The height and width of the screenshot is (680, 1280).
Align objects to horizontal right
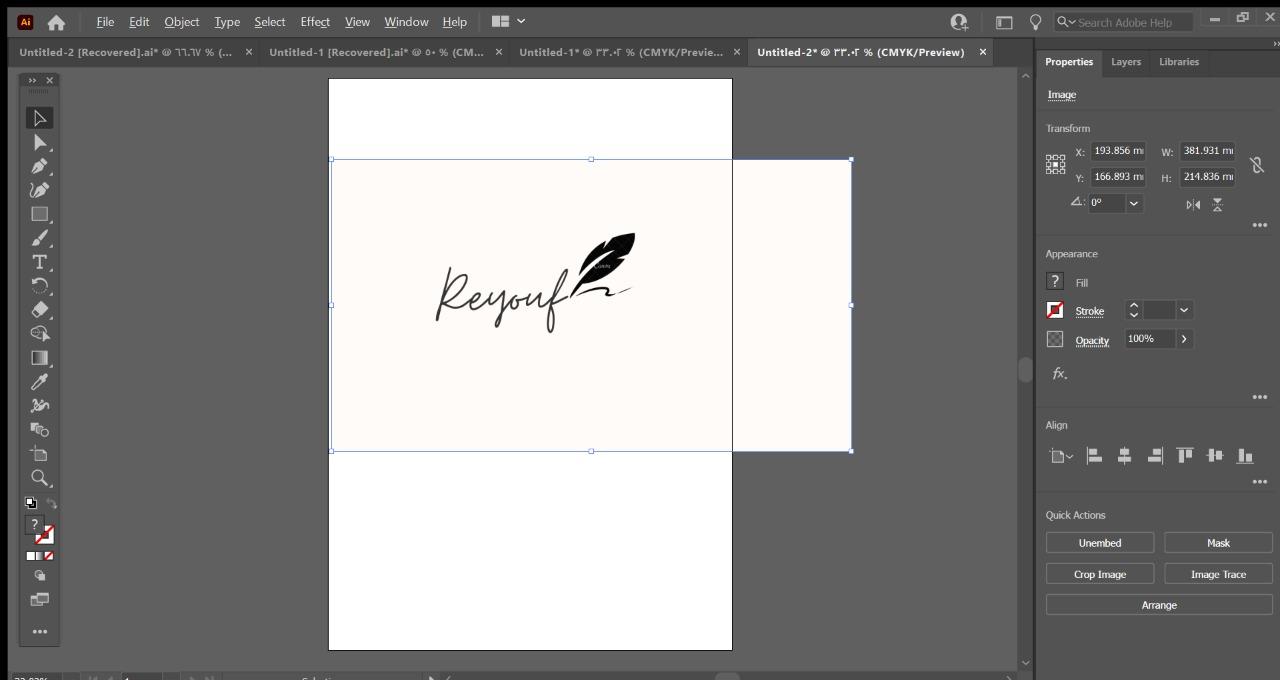(1155, 456)
